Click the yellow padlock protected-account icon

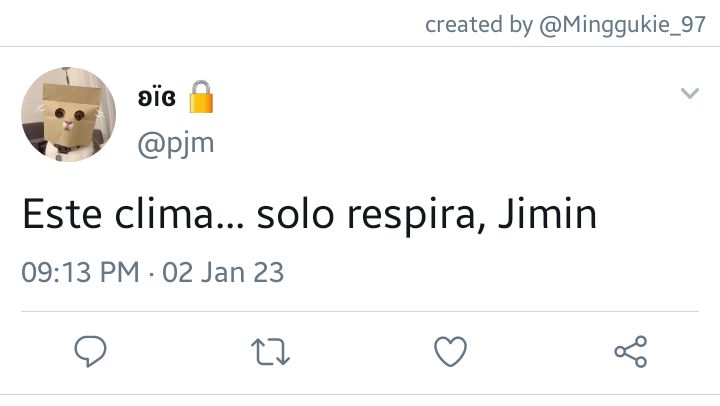[201, 96]
